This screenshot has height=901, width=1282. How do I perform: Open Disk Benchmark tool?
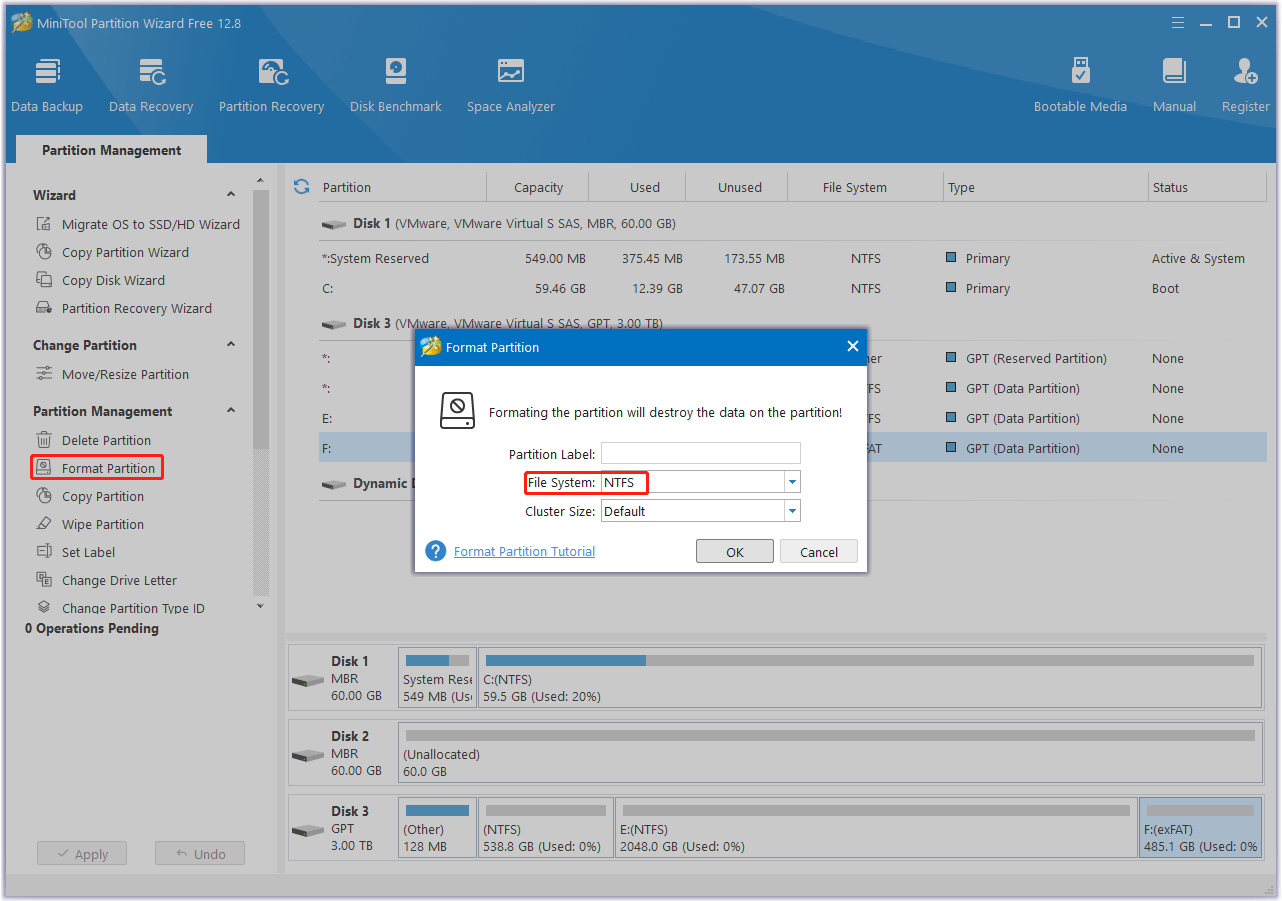(x=396, y=85)
